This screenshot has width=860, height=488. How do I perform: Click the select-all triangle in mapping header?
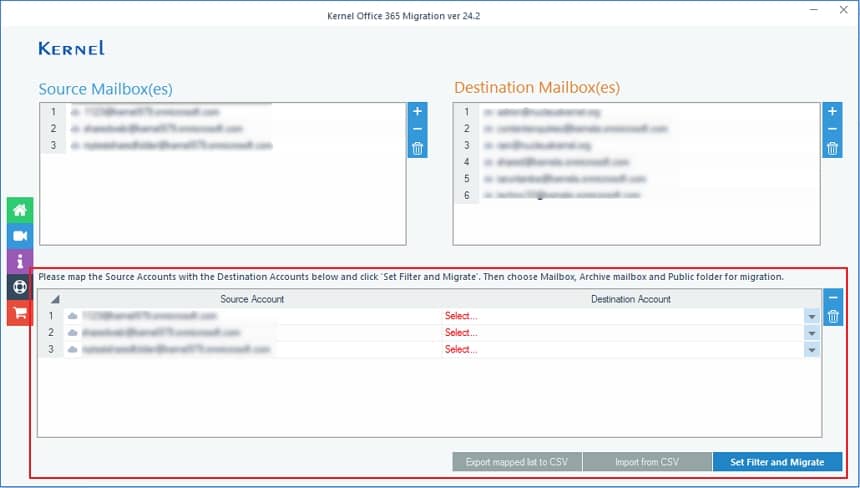coord(55,299)
